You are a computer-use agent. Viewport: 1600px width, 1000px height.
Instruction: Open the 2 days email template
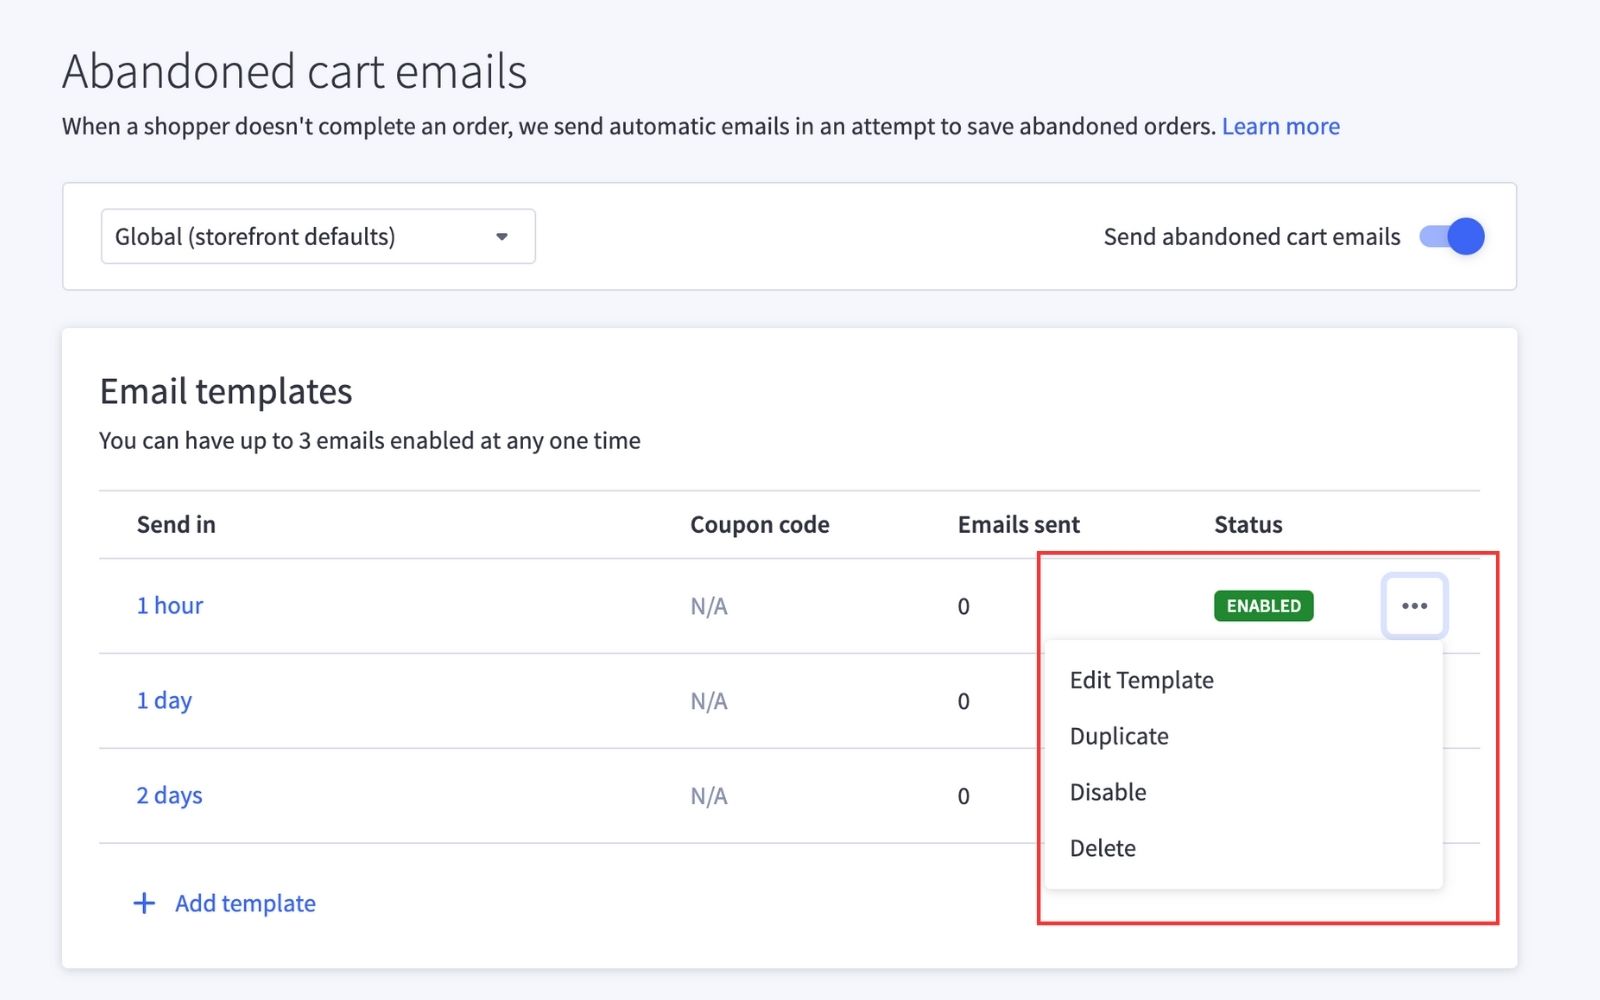point(169,796)
